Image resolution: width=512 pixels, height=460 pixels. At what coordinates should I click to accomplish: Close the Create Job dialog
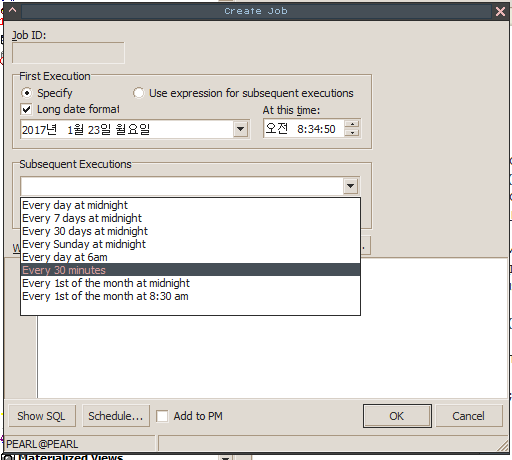pyautogui.click(x=500, y=11)
